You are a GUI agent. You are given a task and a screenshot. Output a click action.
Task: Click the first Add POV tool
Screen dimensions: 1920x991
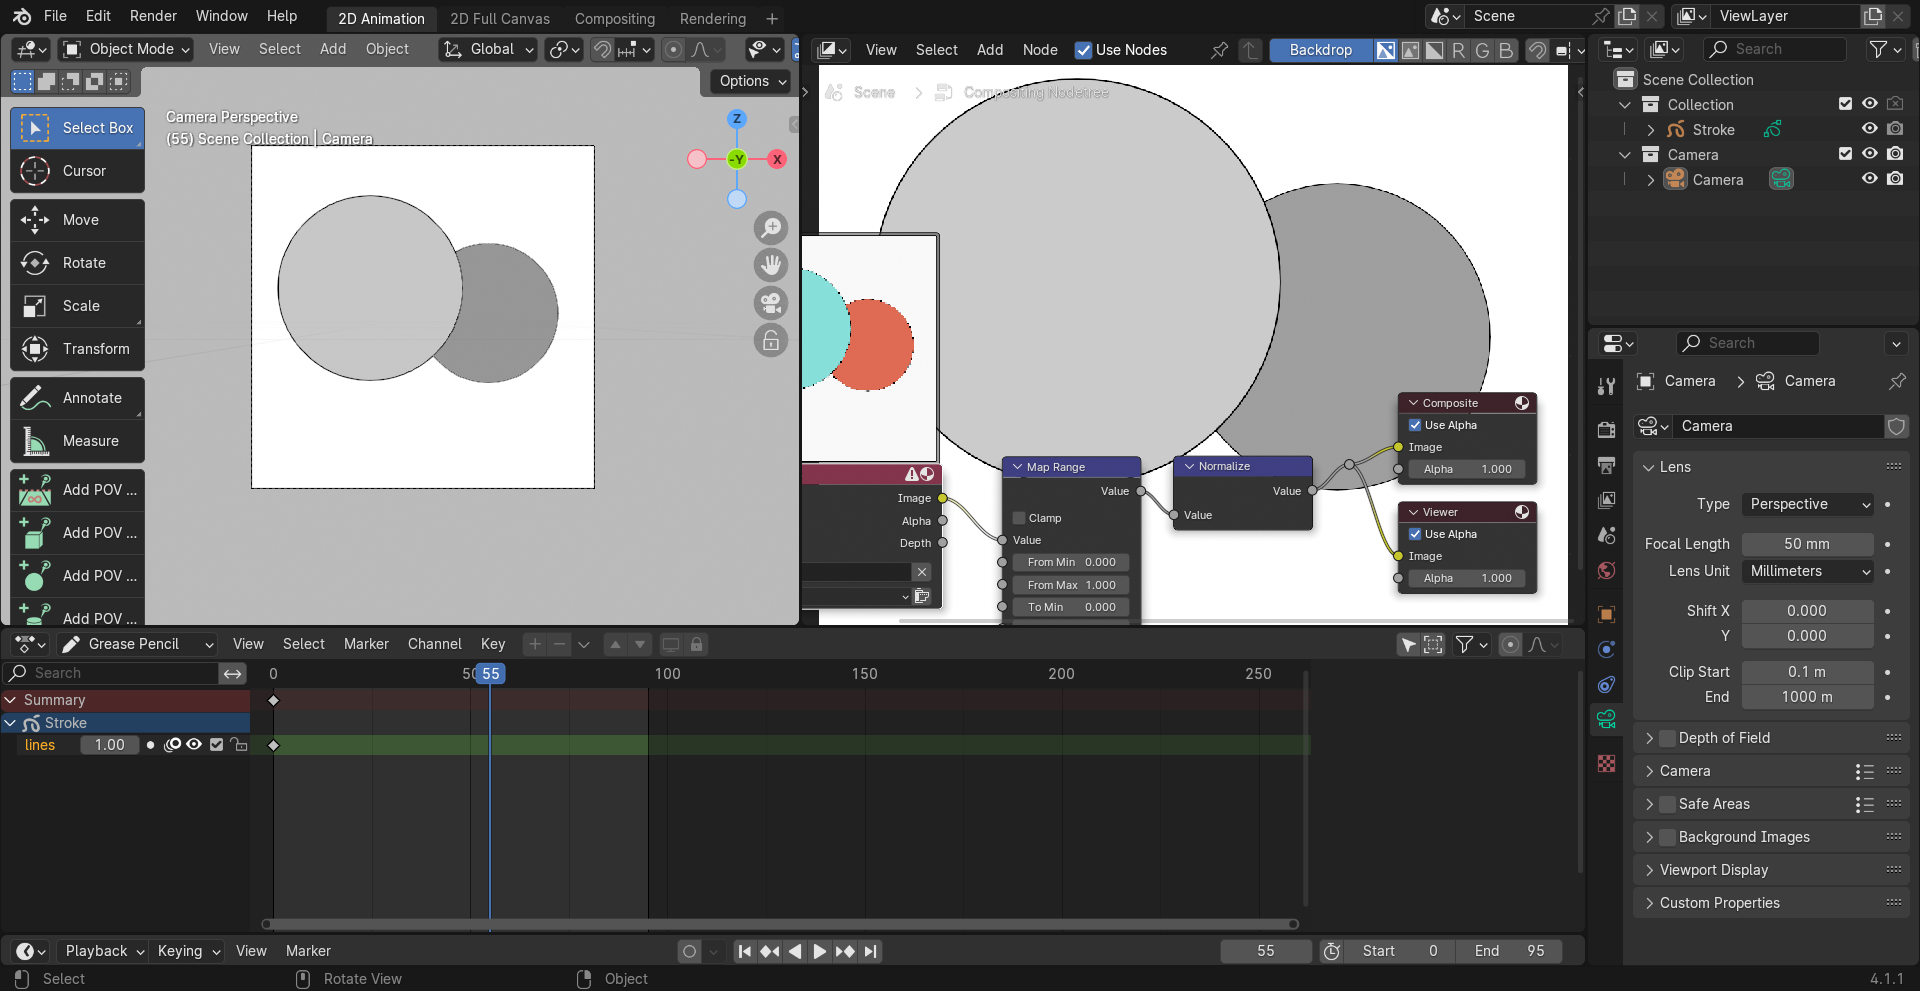click(x=77, y=490)
